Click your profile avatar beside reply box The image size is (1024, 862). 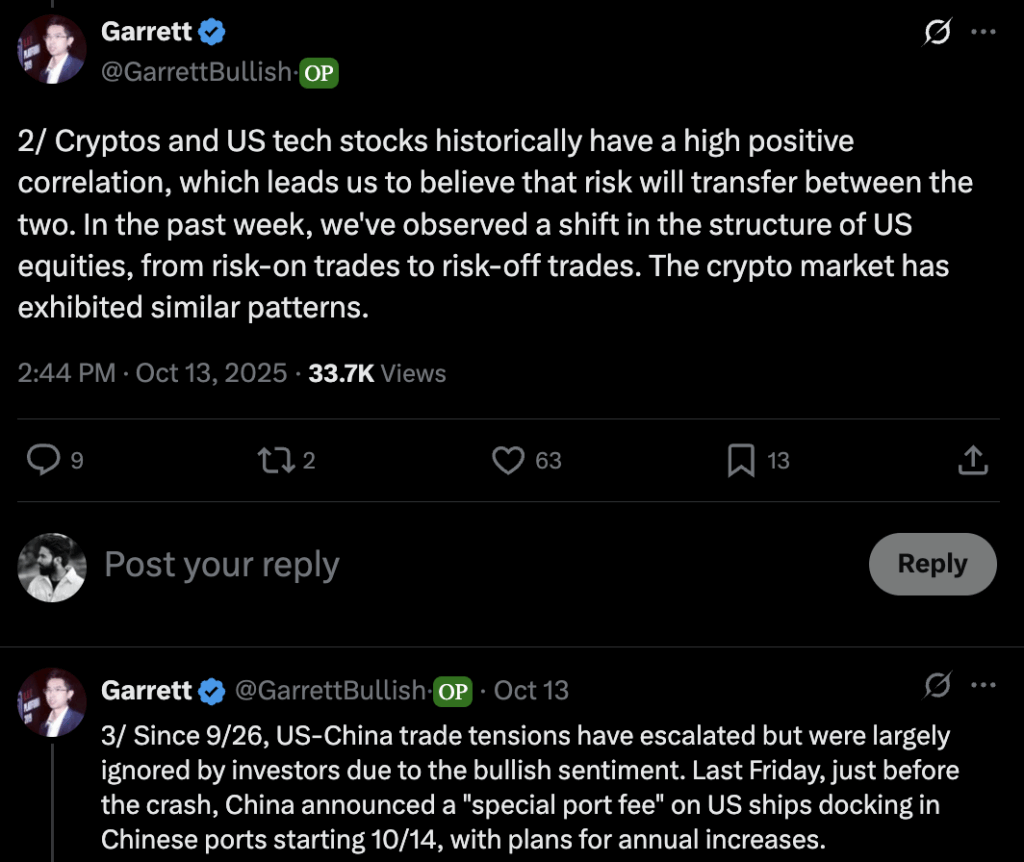pyautogui.click(x=51, y=567)
